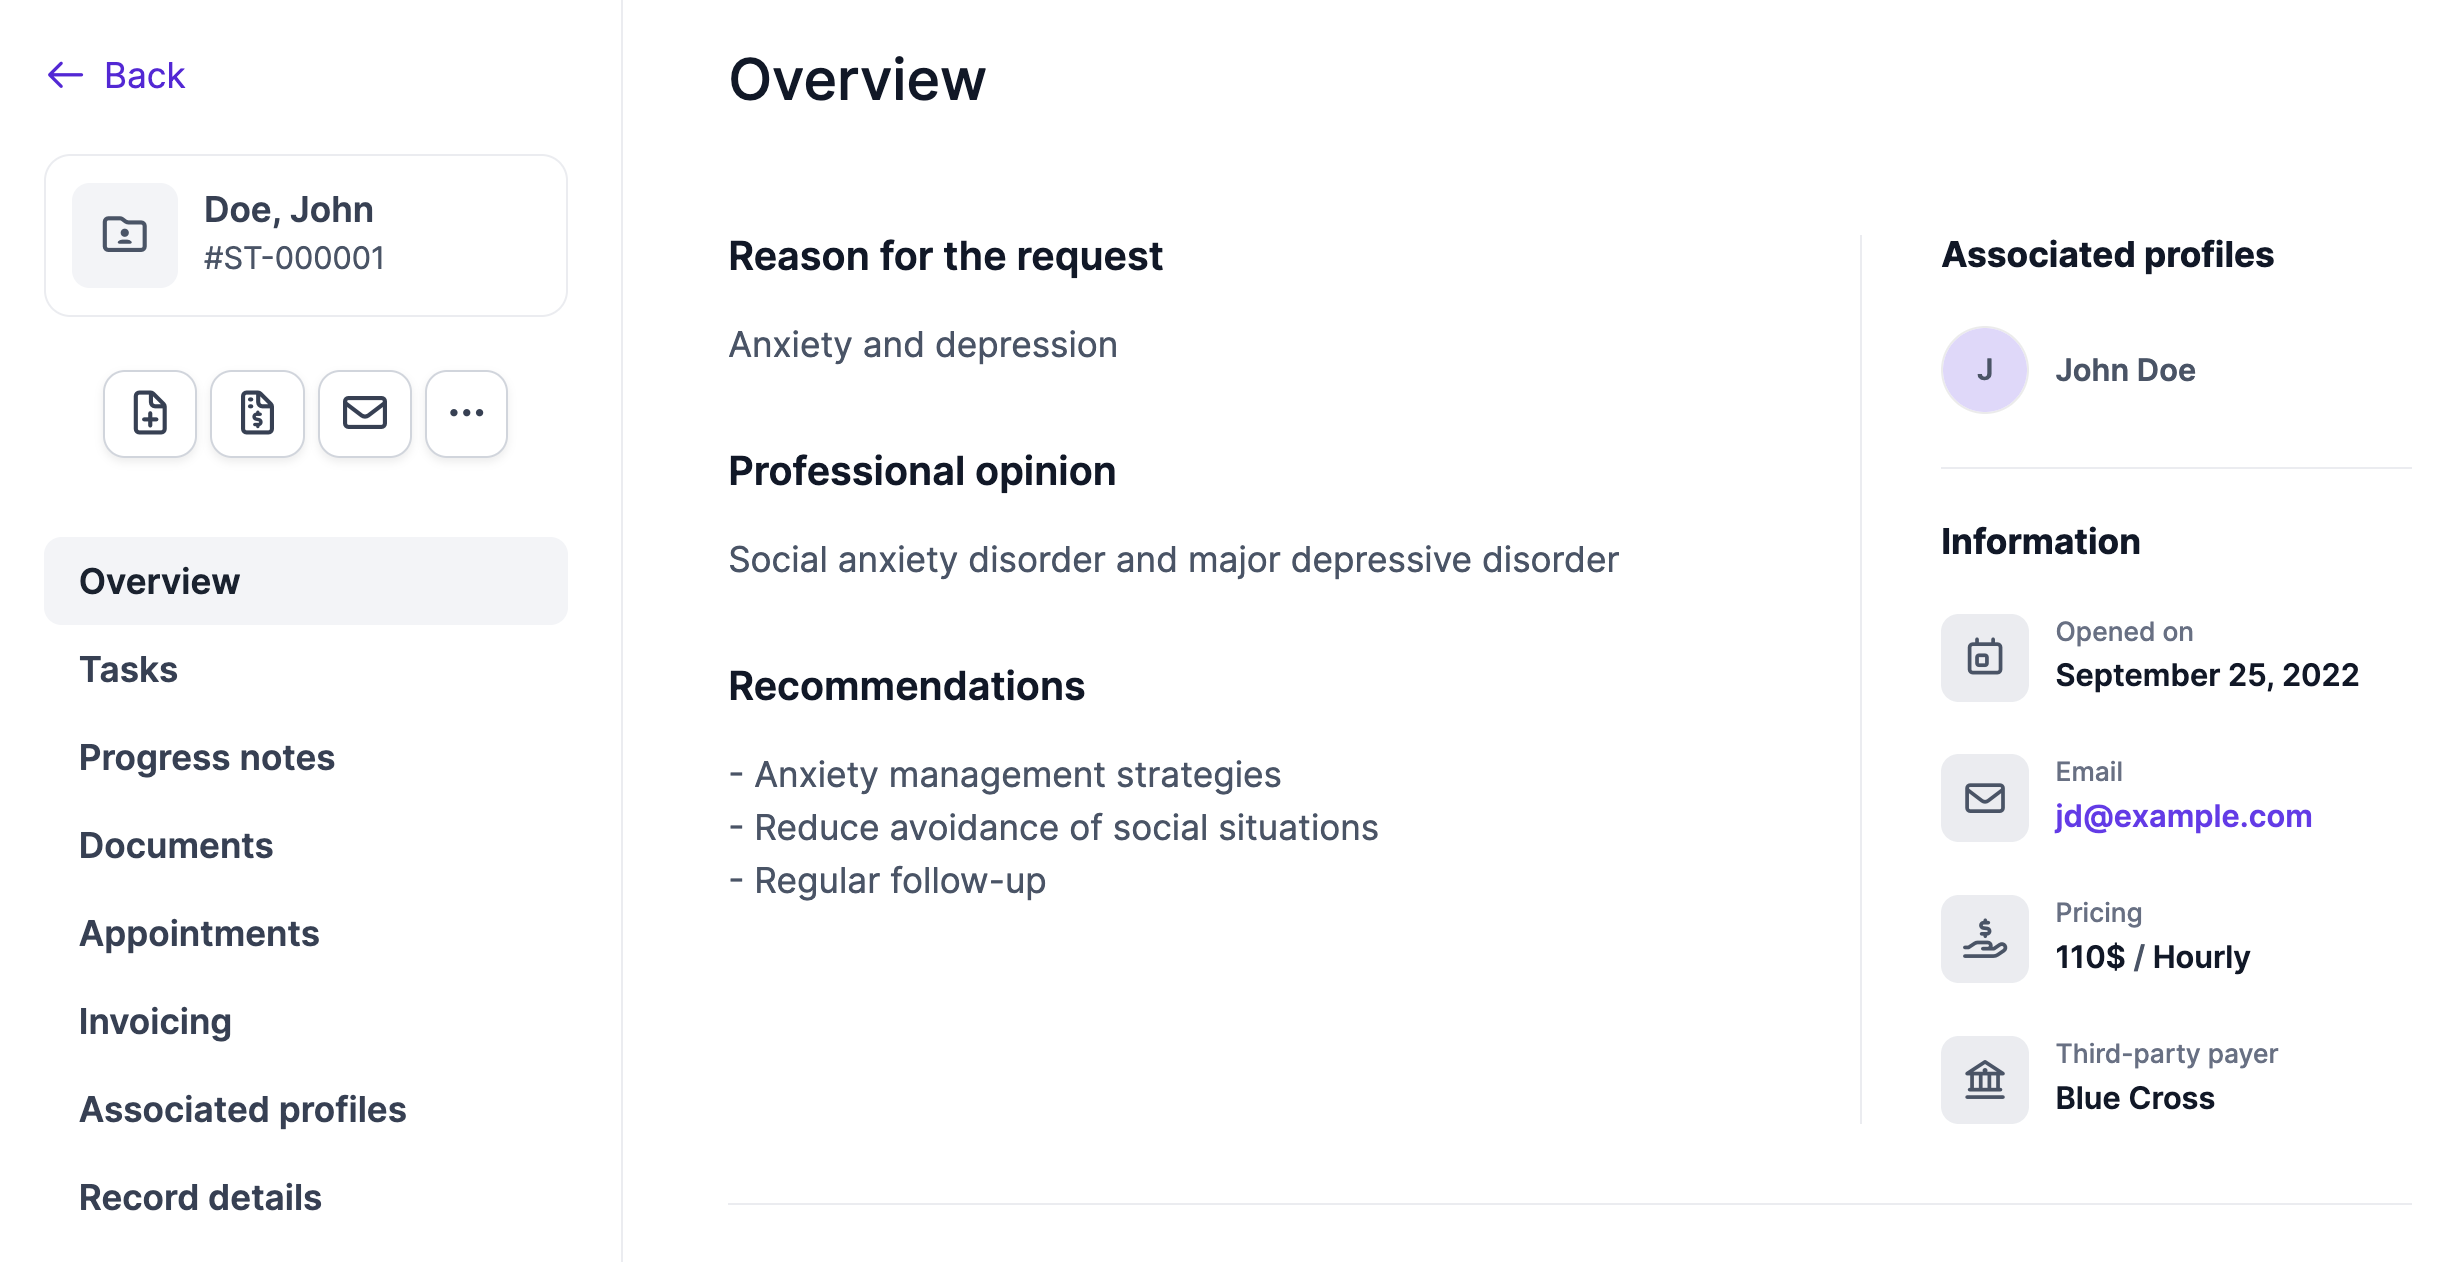Viewport: 2450px width, 1262px height.
Task: Open the Invoicing section
Action: (x=156, y=1021)
